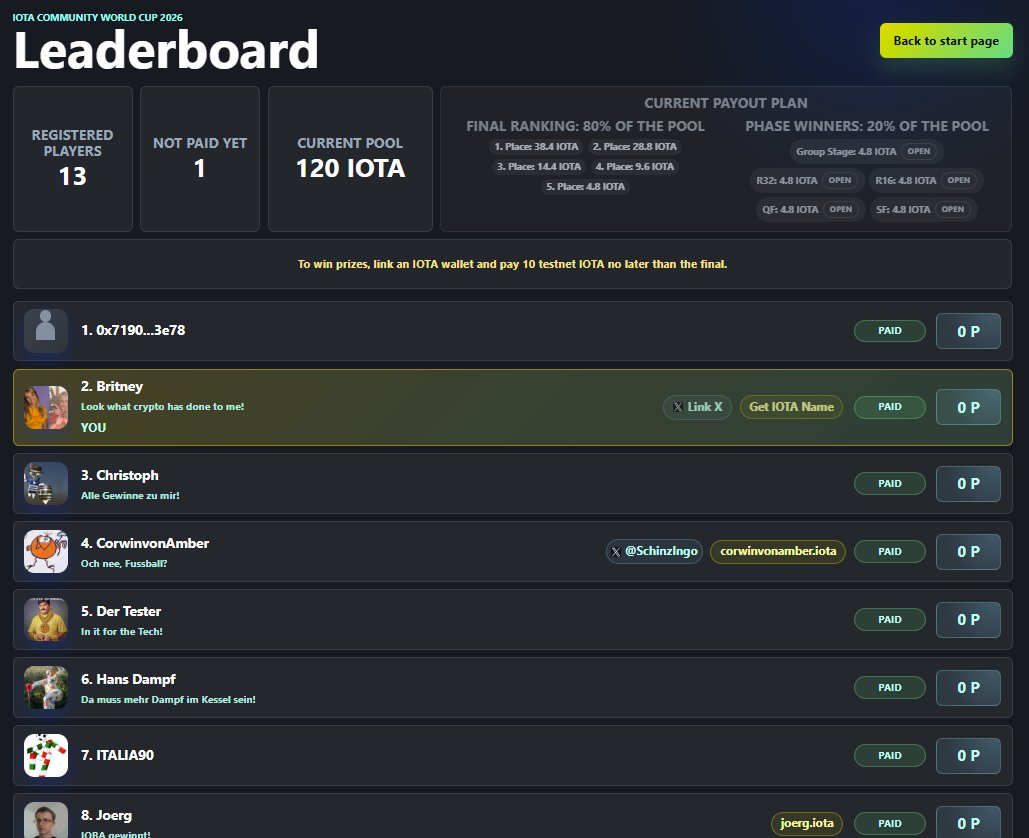
Task: Click the 4. Place: 9.6 IOTA chip
Action: point(635,167)
